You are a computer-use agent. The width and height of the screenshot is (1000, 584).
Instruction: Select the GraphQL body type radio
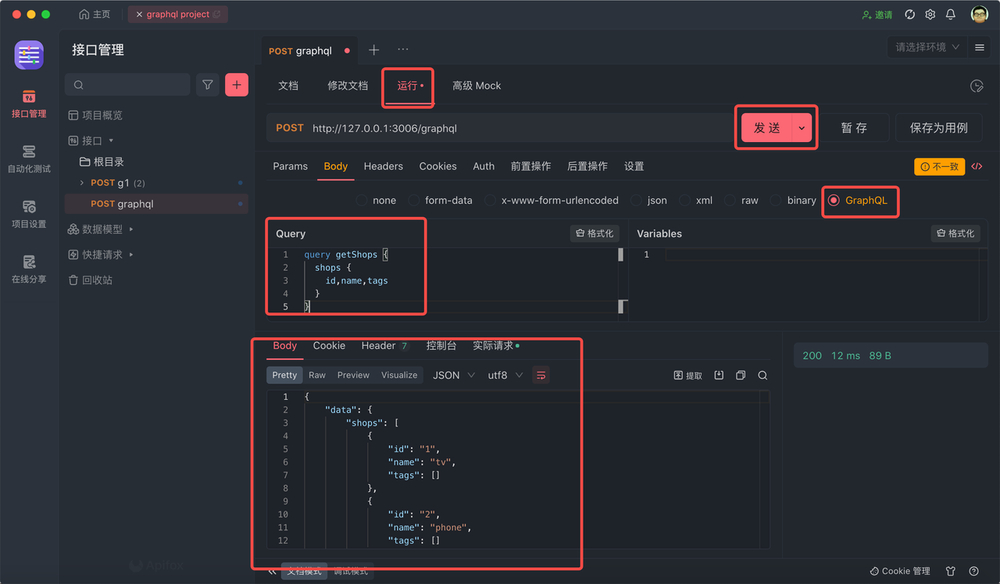pyautogui.click(x=860, y=200)
